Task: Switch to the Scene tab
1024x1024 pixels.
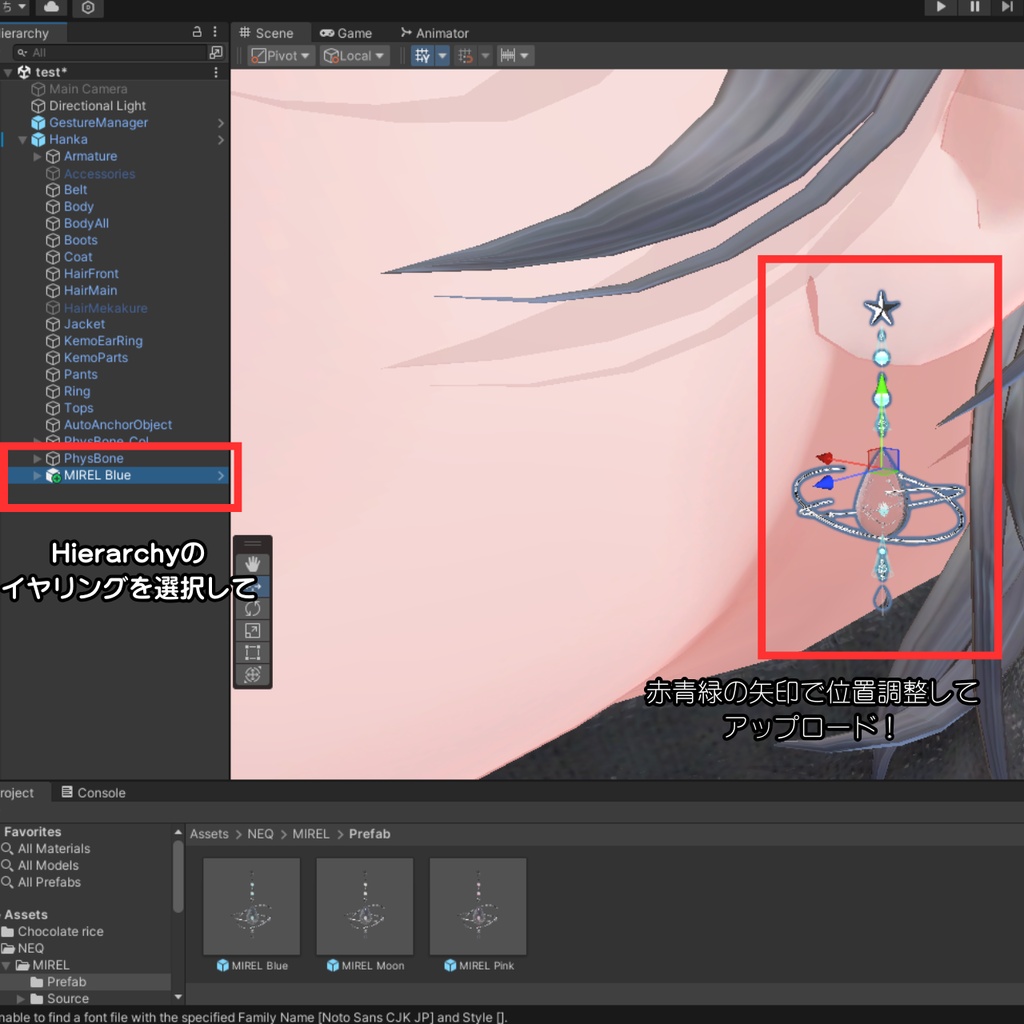Action: [266, 33]
